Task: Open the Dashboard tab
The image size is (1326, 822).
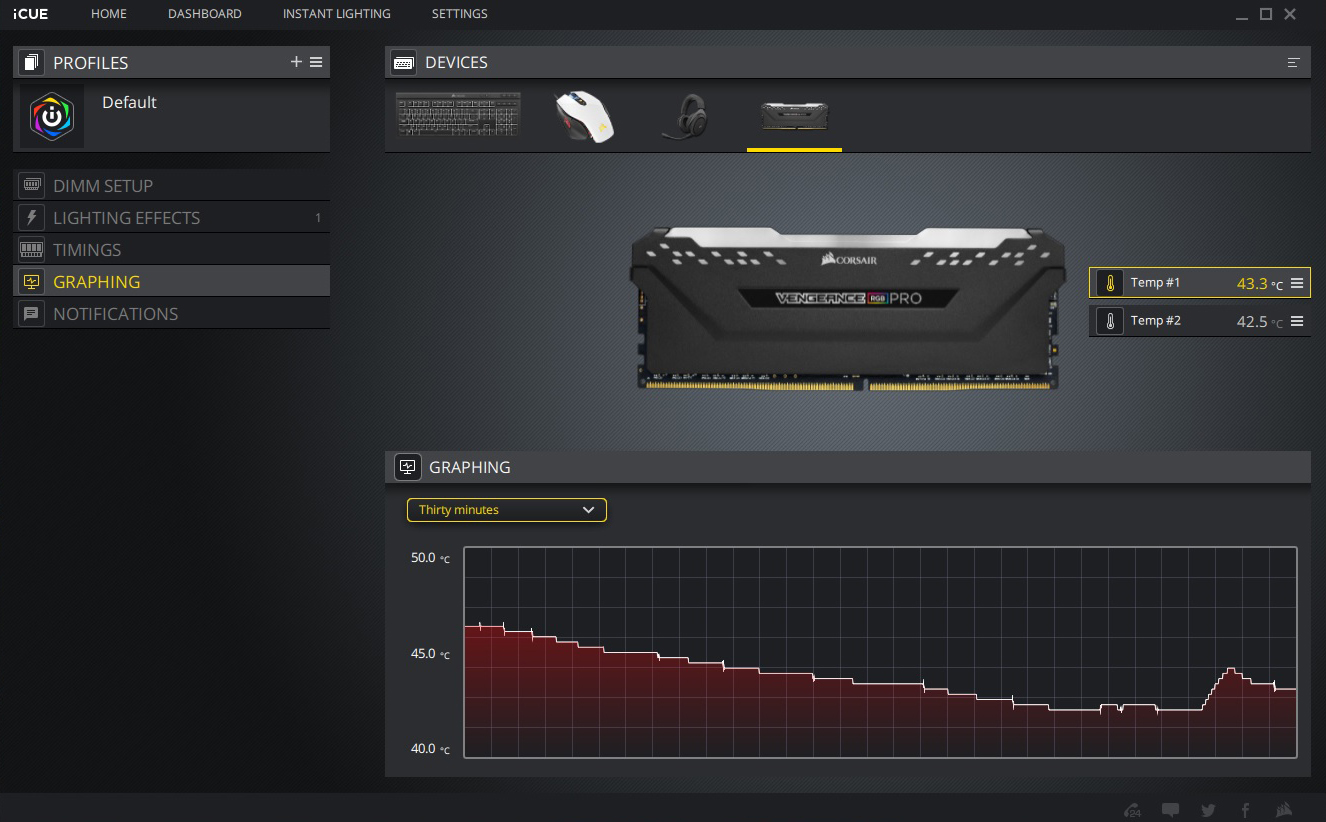Action: tap(204, 14)
